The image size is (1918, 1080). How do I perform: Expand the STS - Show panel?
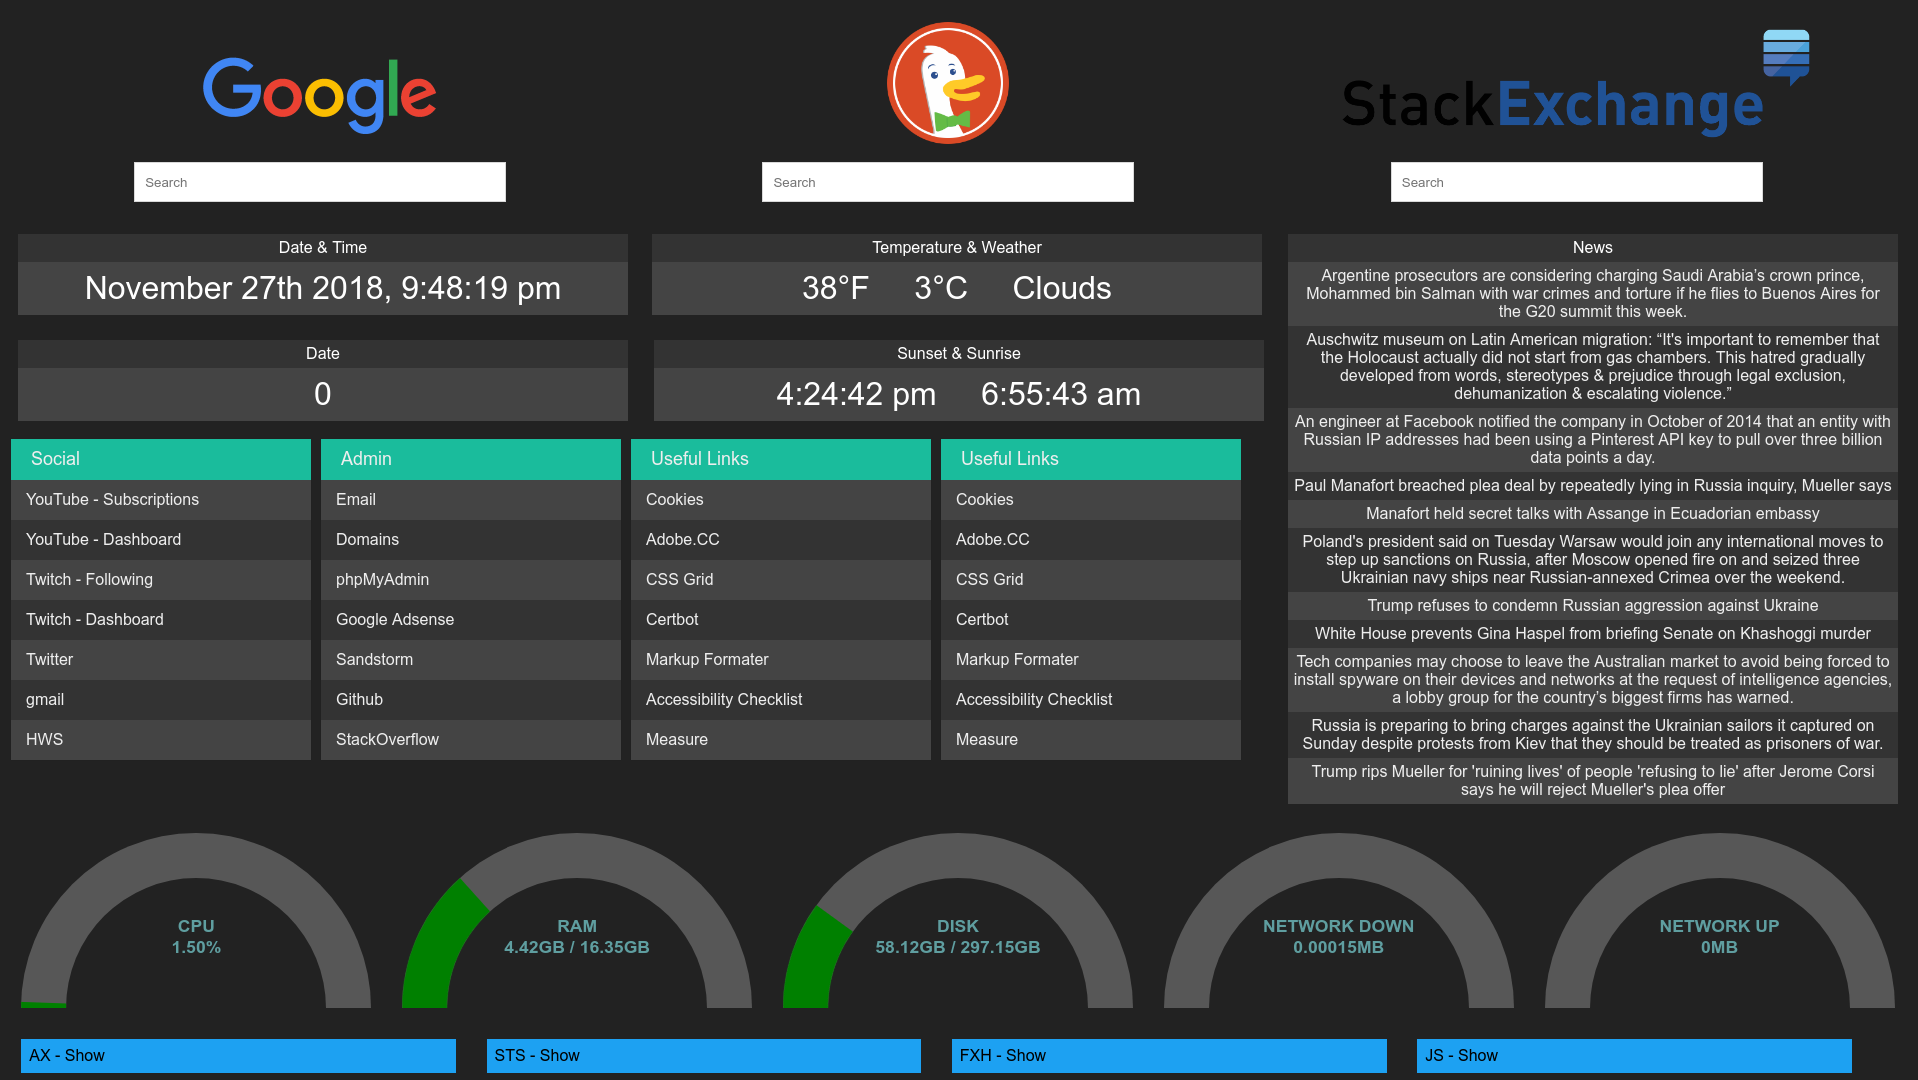703,1055
